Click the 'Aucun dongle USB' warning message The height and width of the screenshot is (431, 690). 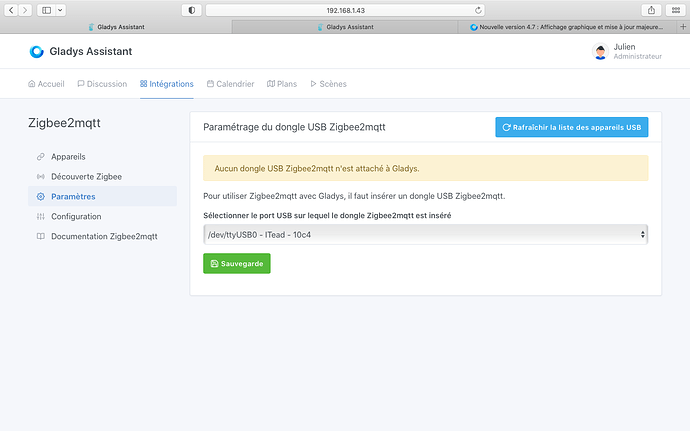pyautogui.click(x=426, y=168)
